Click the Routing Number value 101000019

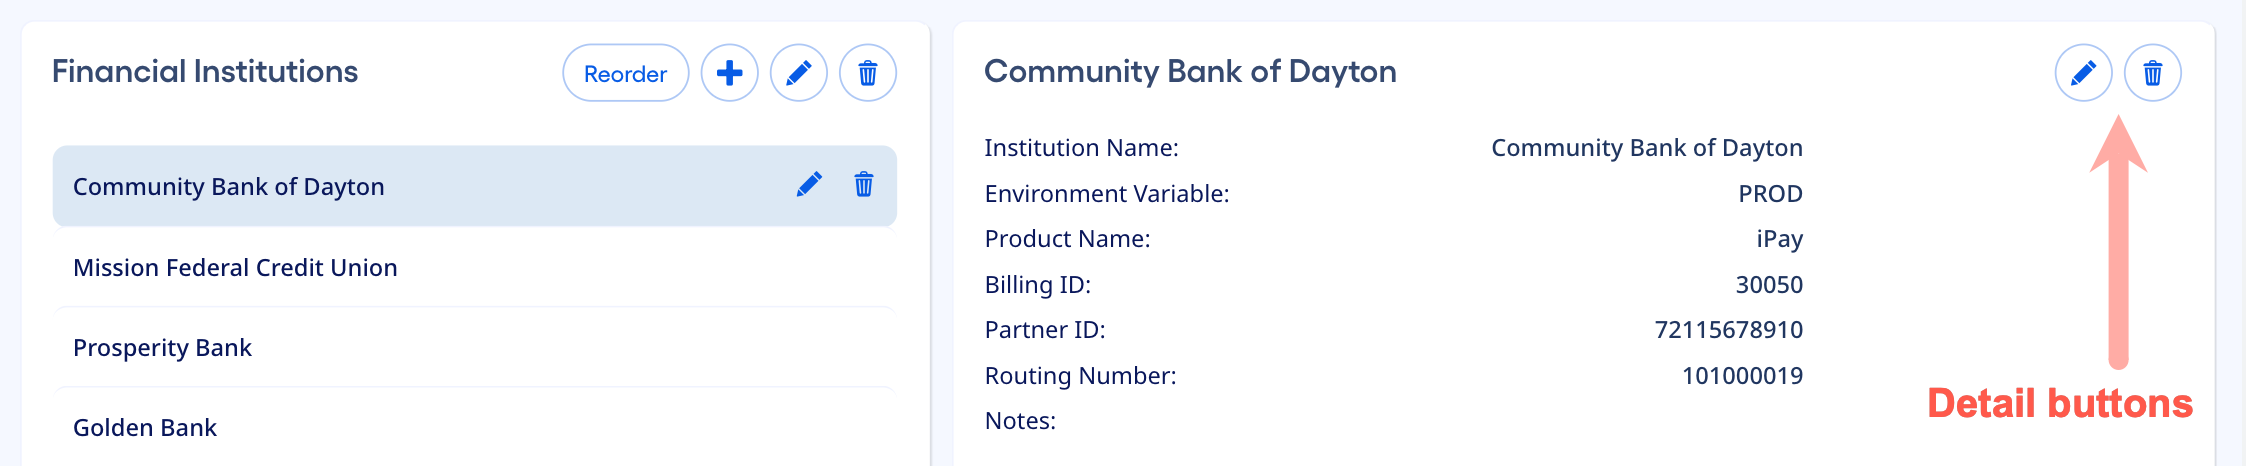tap(1742, 376)
